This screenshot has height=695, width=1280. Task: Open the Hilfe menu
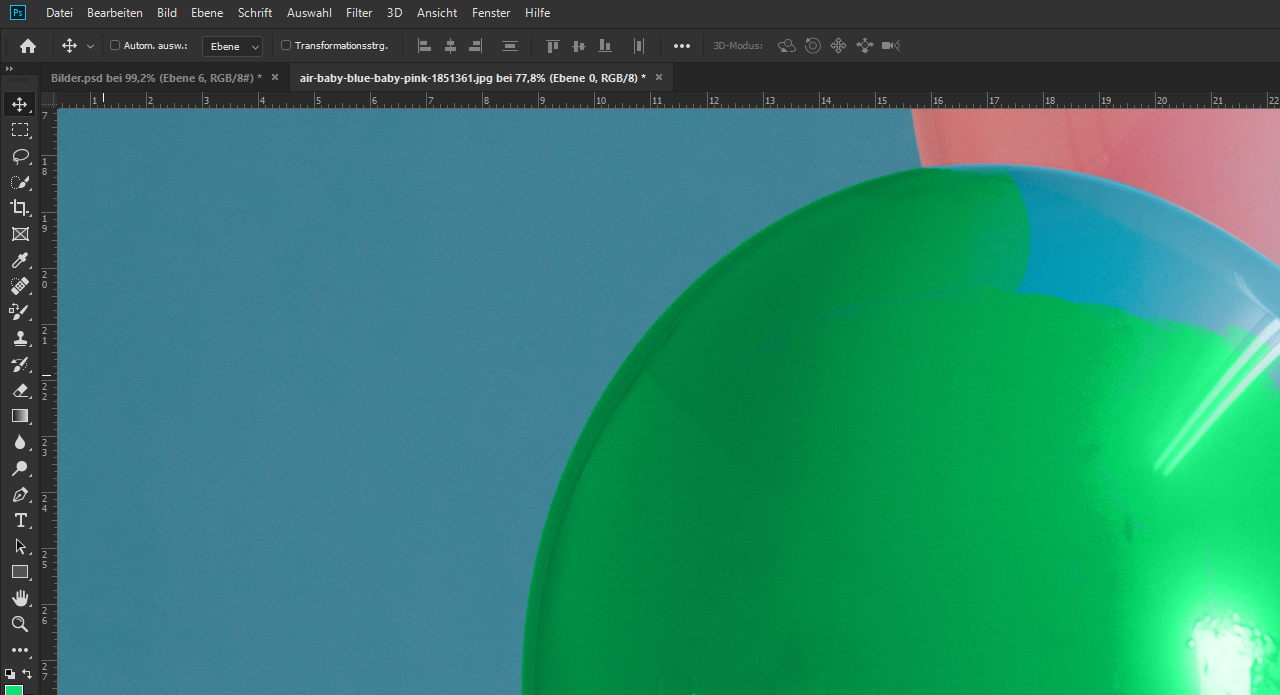537,13
